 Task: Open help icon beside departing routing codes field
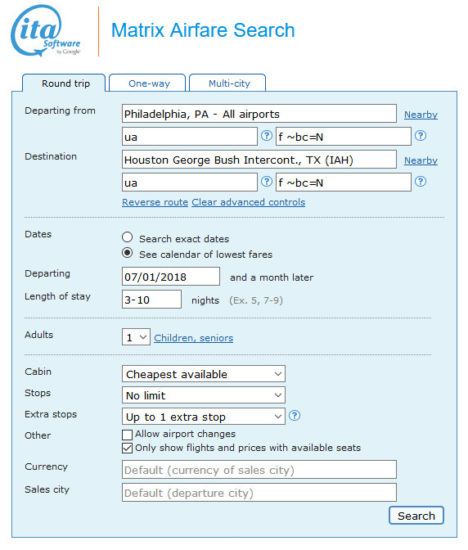pos(267,136)
